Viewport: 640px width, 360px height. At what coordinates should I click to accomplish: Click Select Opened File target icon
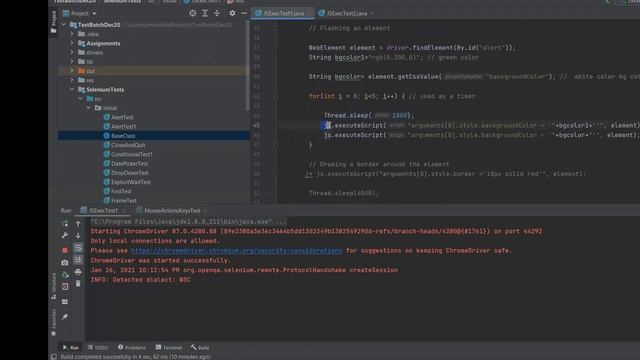(193, 13)
